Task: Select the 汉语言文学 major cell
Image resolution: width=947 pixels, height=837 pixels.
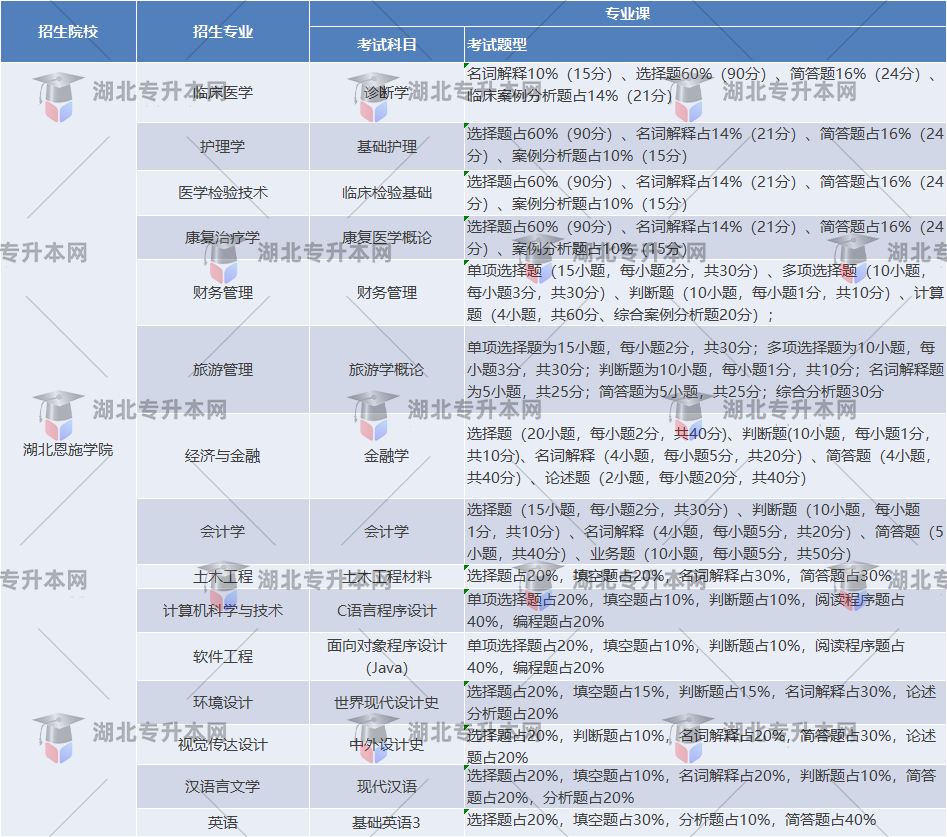Action: click(x=223, y=786)
